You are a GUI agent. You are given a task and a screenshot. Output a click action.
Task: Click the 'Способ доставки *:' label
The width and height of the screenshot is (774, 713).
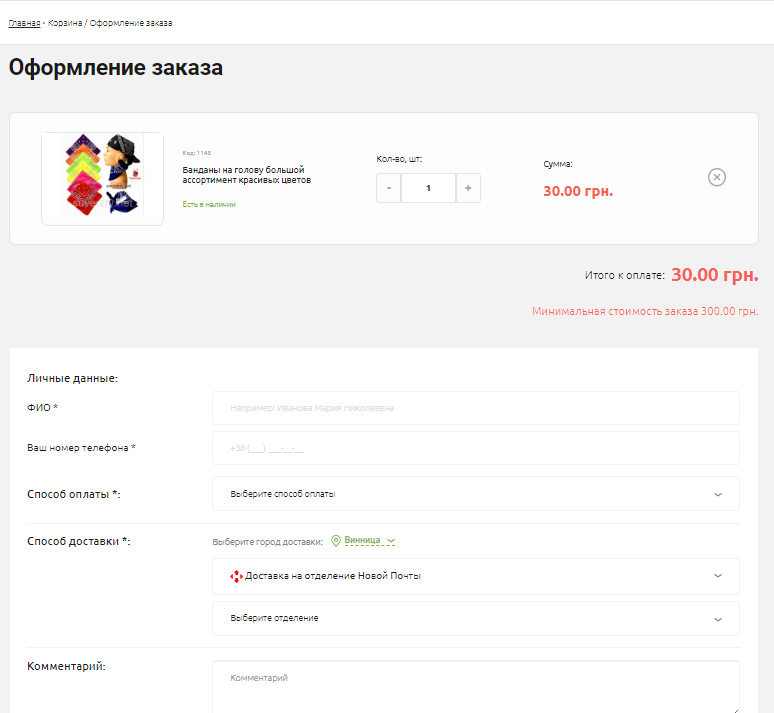pos(78,541)
